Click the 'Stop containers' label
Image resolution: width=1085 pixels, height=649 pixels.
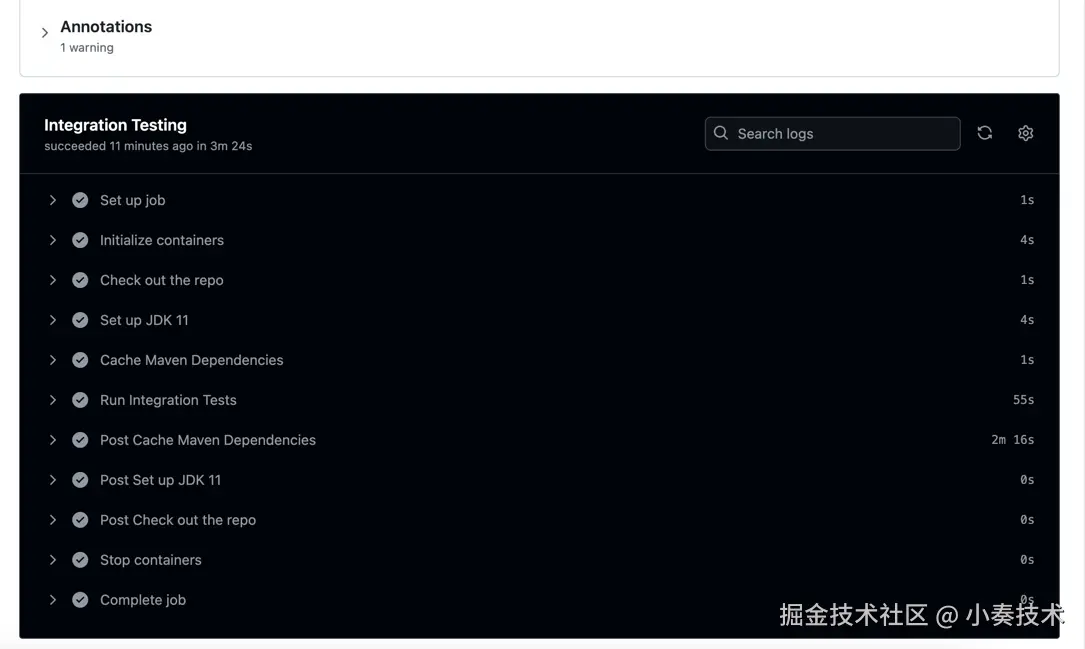tap(151, 560)
